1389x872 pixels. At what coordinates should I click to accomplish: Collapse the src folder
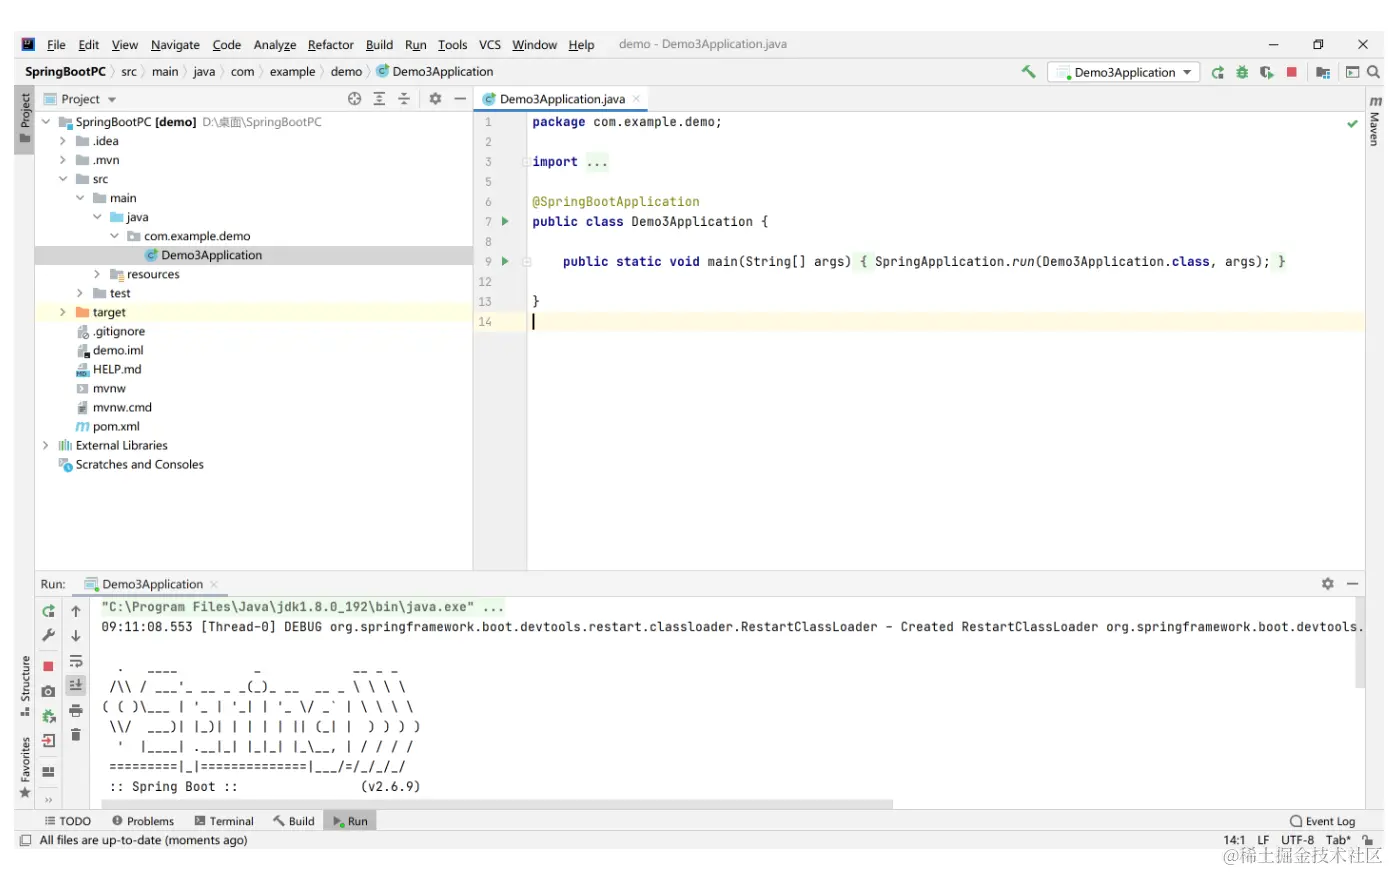63,179
